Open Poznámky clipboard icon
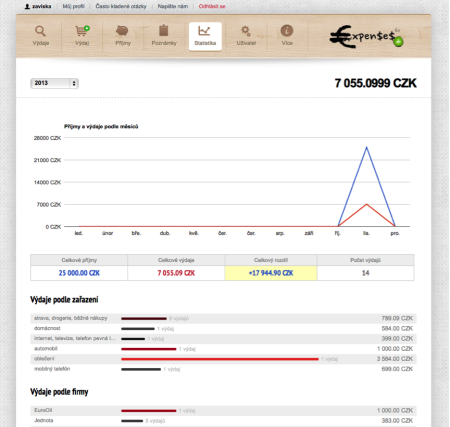 164,31
